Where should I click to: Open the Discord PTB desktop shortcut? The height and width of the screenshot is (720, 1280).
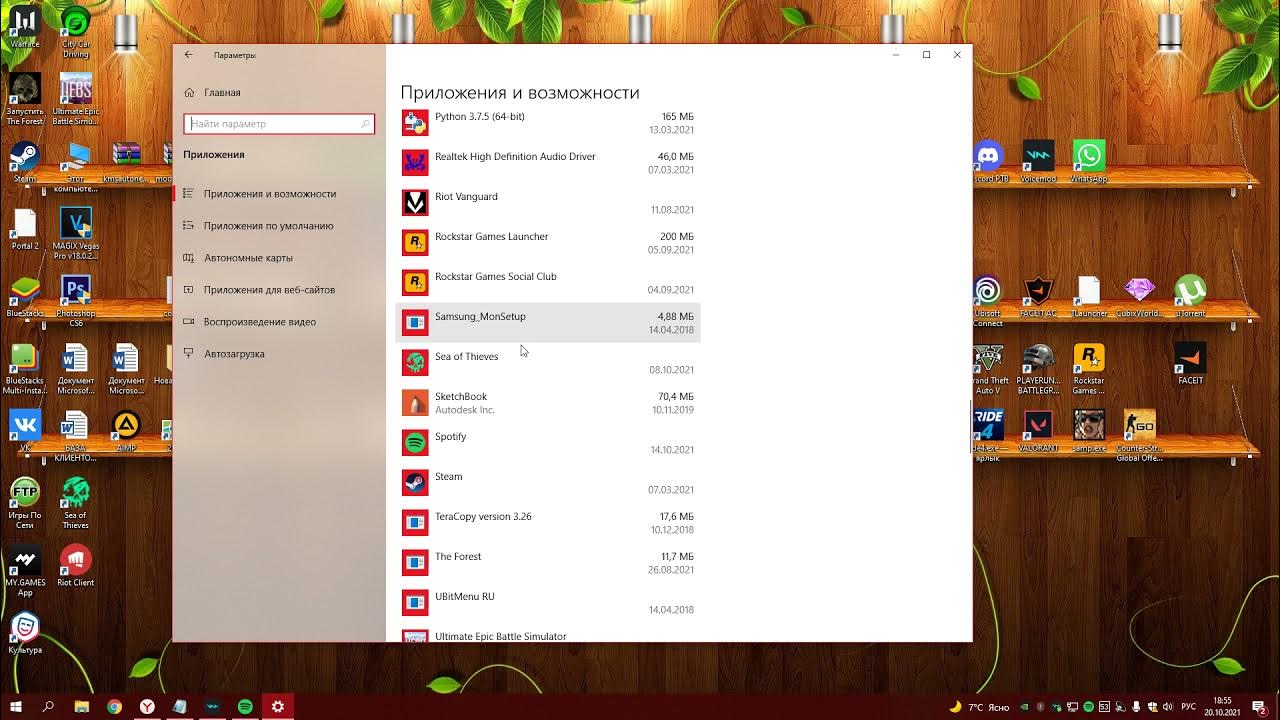tap(988, 162)
